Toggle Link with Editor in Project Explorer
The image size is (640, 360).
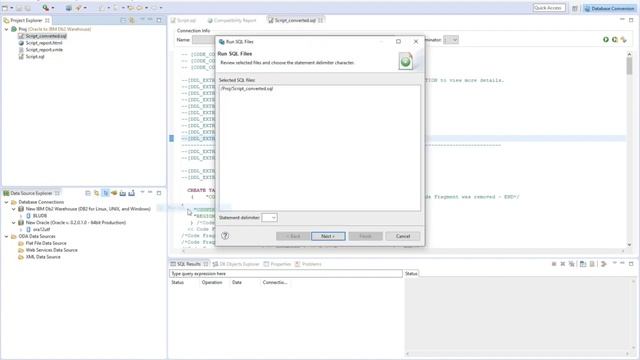(x=132, y=20)
